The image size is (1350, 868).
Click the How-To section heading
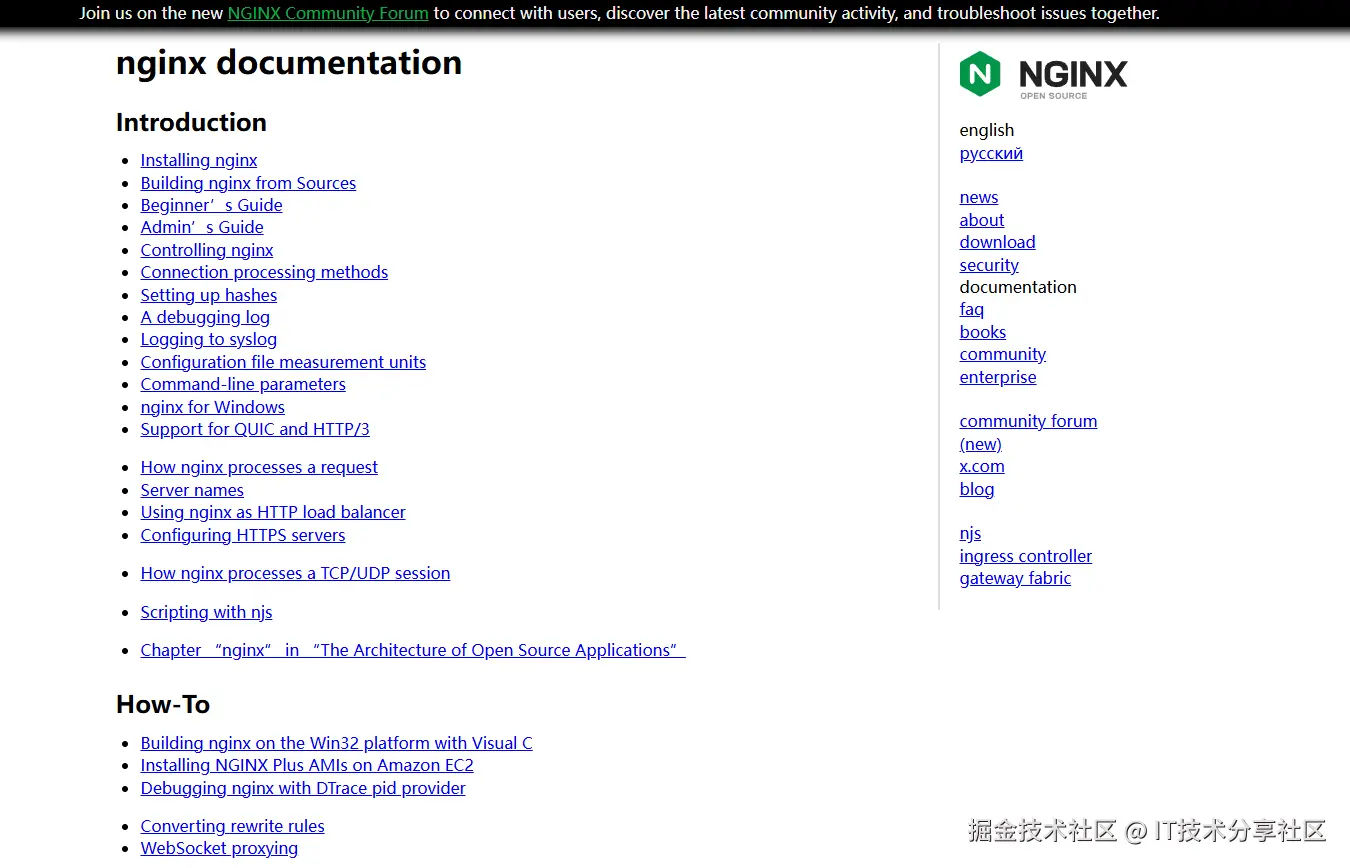click(x=163, y=704)
